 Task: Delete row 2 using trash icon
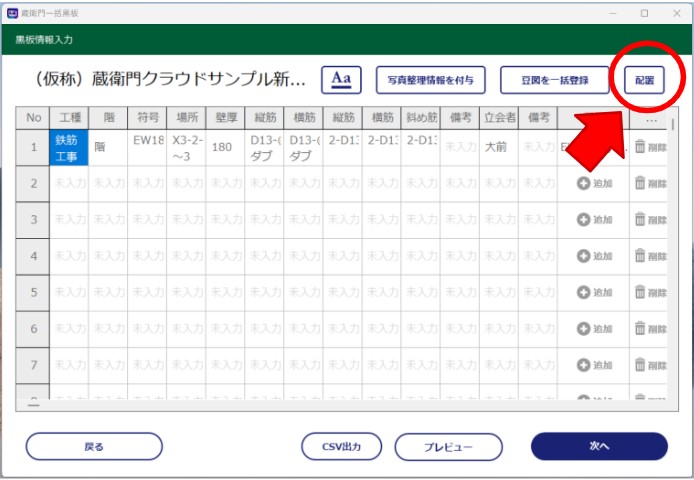pyautogui.click(x=651, y=183)
